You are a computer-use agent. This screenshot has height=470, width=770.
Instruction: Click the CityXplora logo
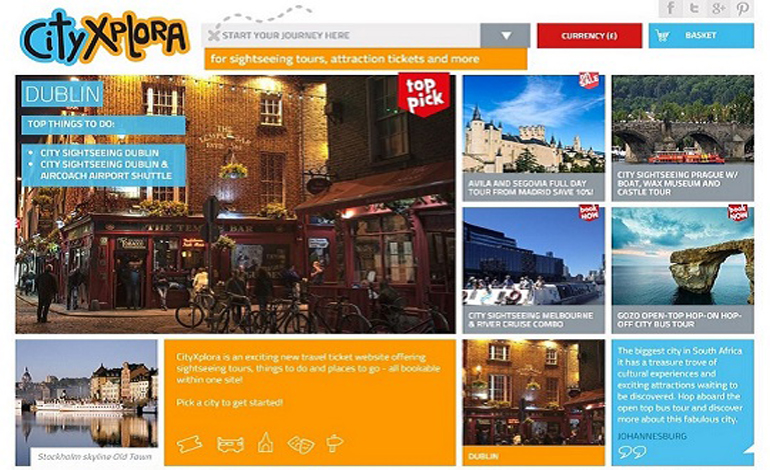point(105,37)
